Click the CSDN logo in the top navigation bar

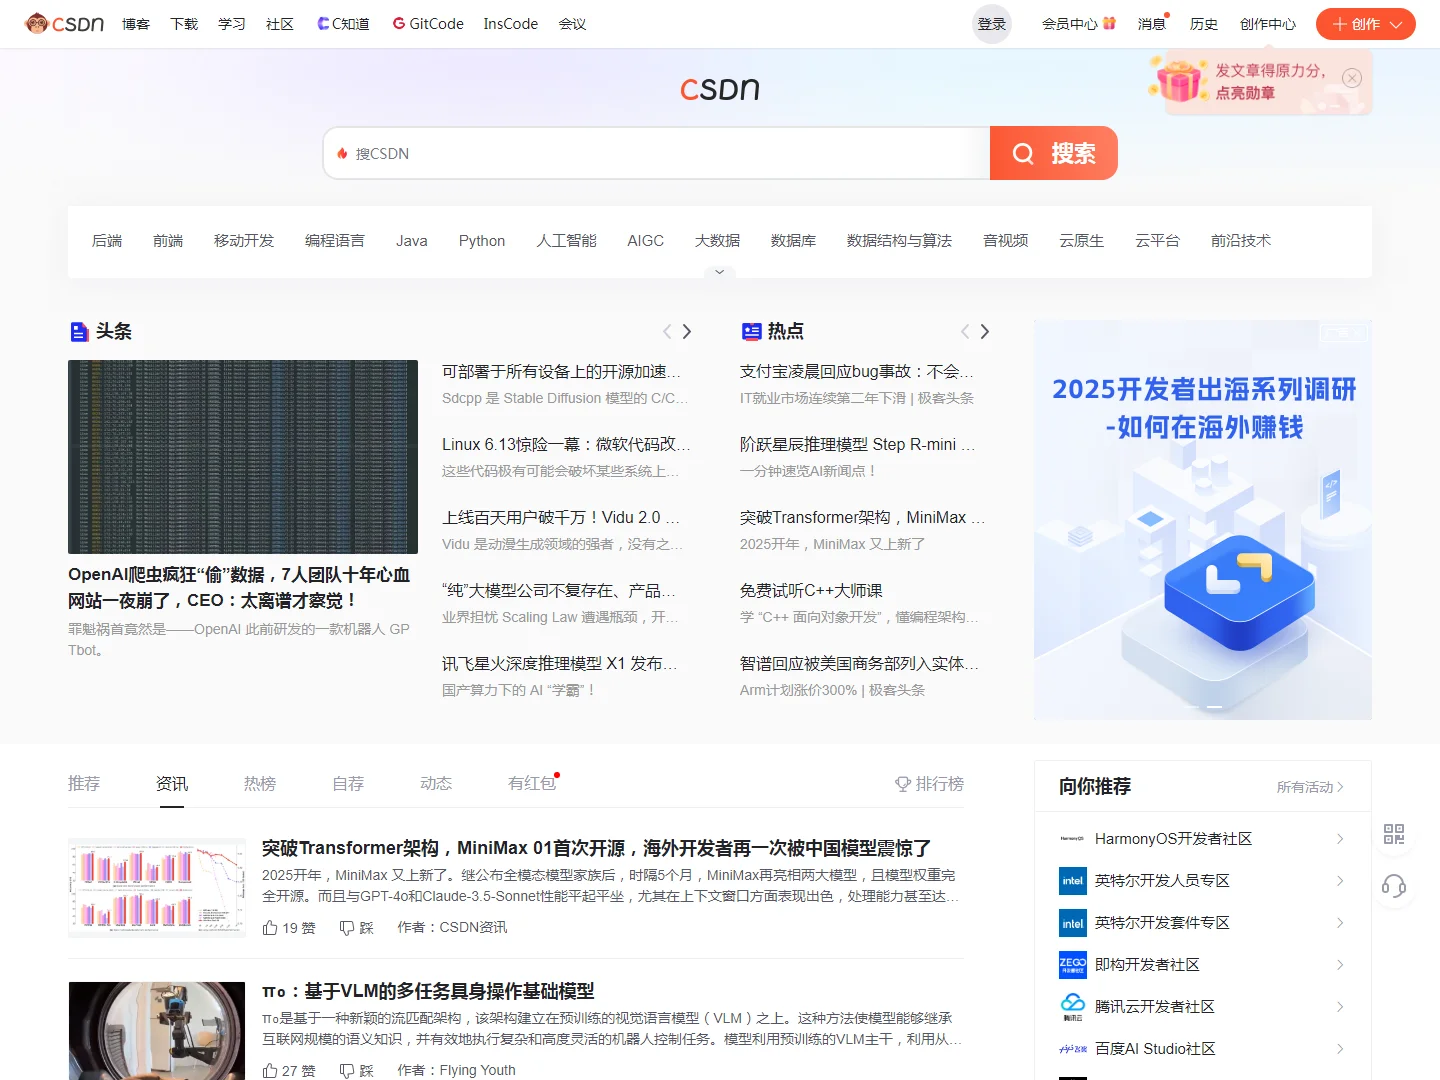(65, 24)
